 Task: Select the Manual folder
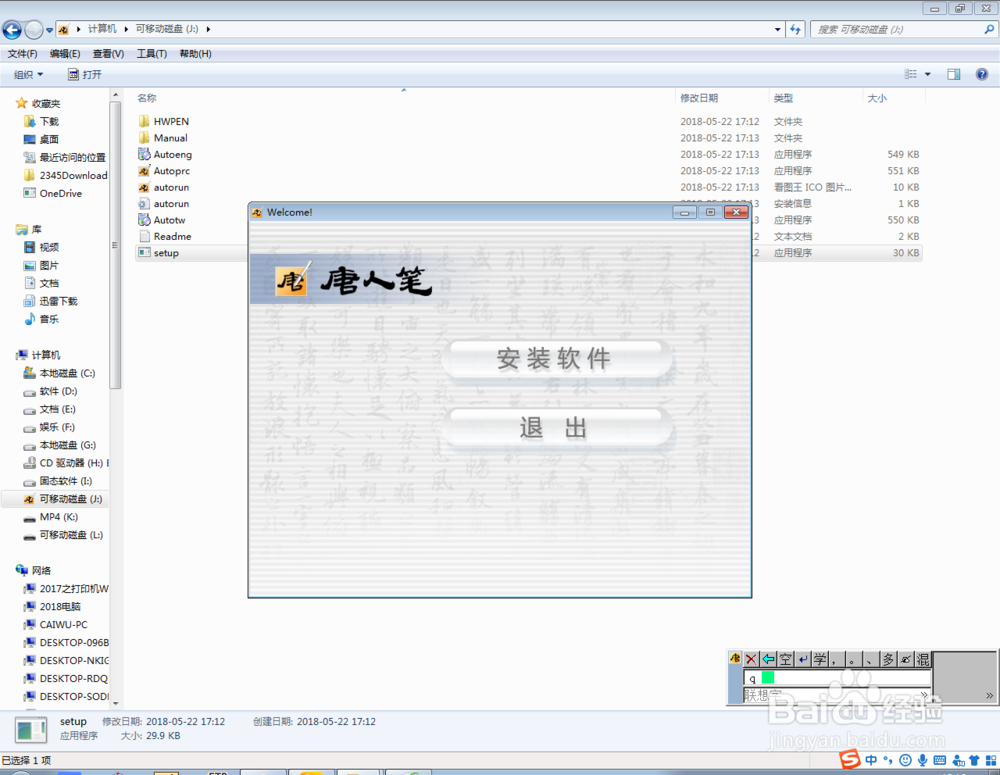pyautogui.click(x=163, y=138)
